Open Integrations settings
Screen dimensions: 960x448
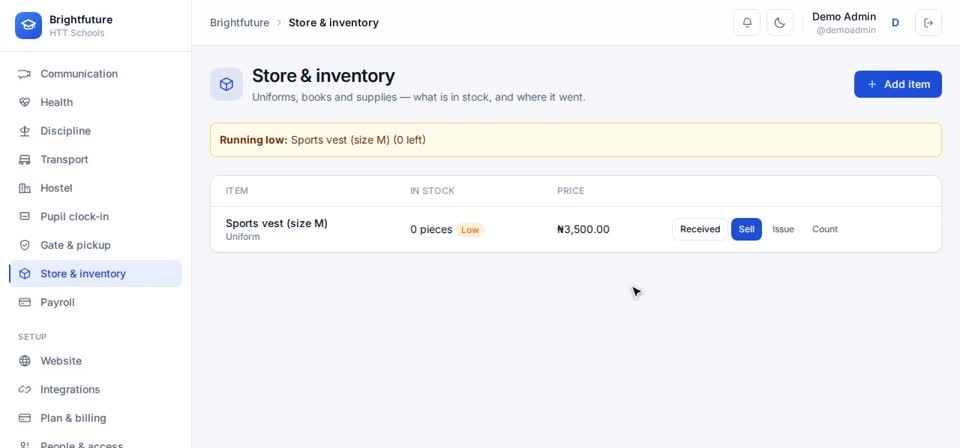(96, 389)
